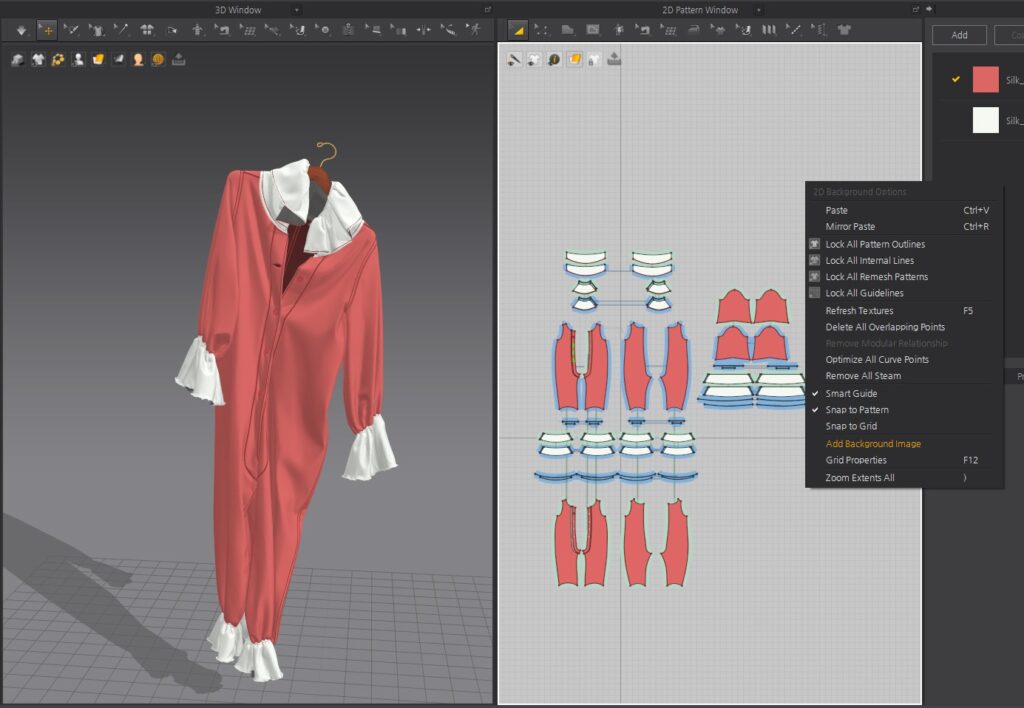1024x708 pixels.
Task: Click the T-shirt icon in 2D toolbar
Action: (844, 30)
